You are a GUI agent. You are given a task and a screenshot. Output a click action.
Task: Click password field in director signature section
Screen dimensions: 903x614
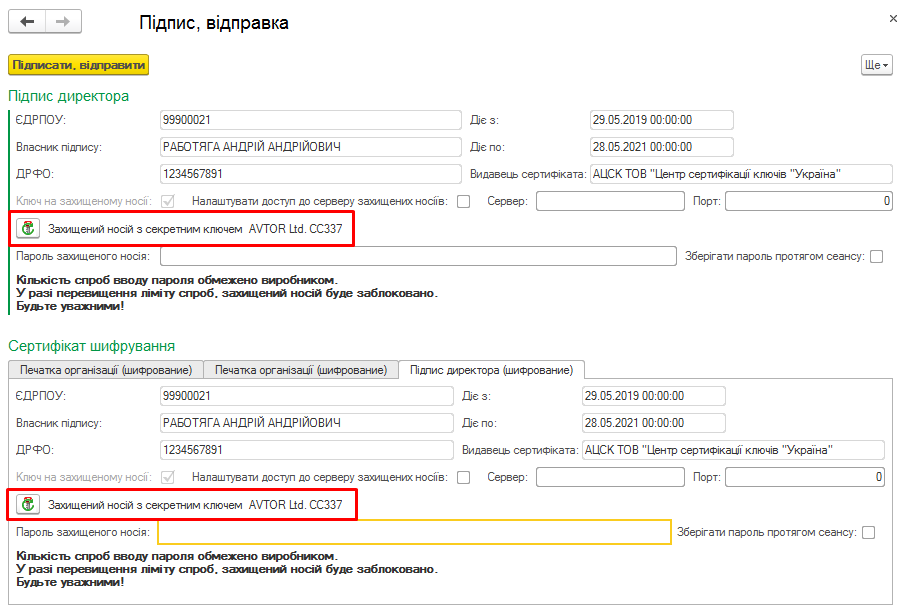[x=418, y=257]
